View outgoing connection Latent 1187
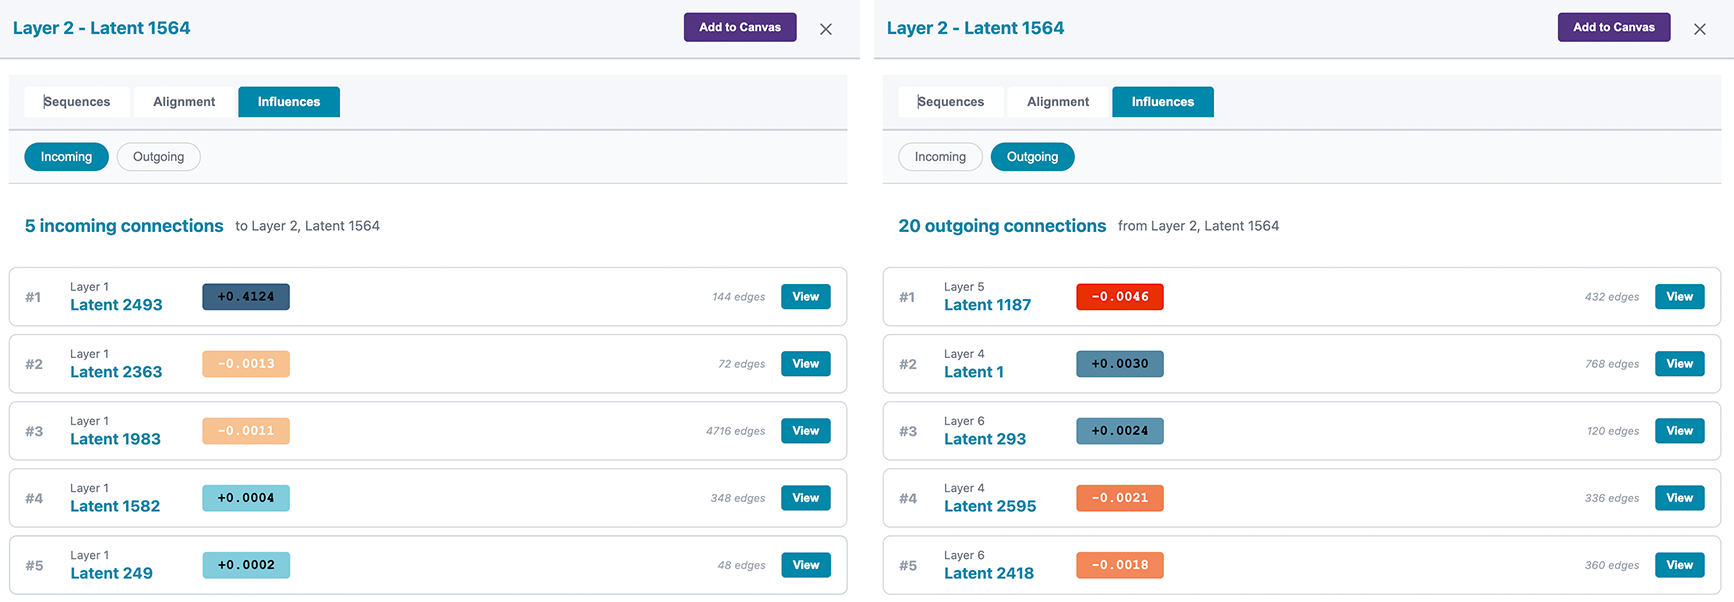1734x602 pixels. (x=1679, y=297)
